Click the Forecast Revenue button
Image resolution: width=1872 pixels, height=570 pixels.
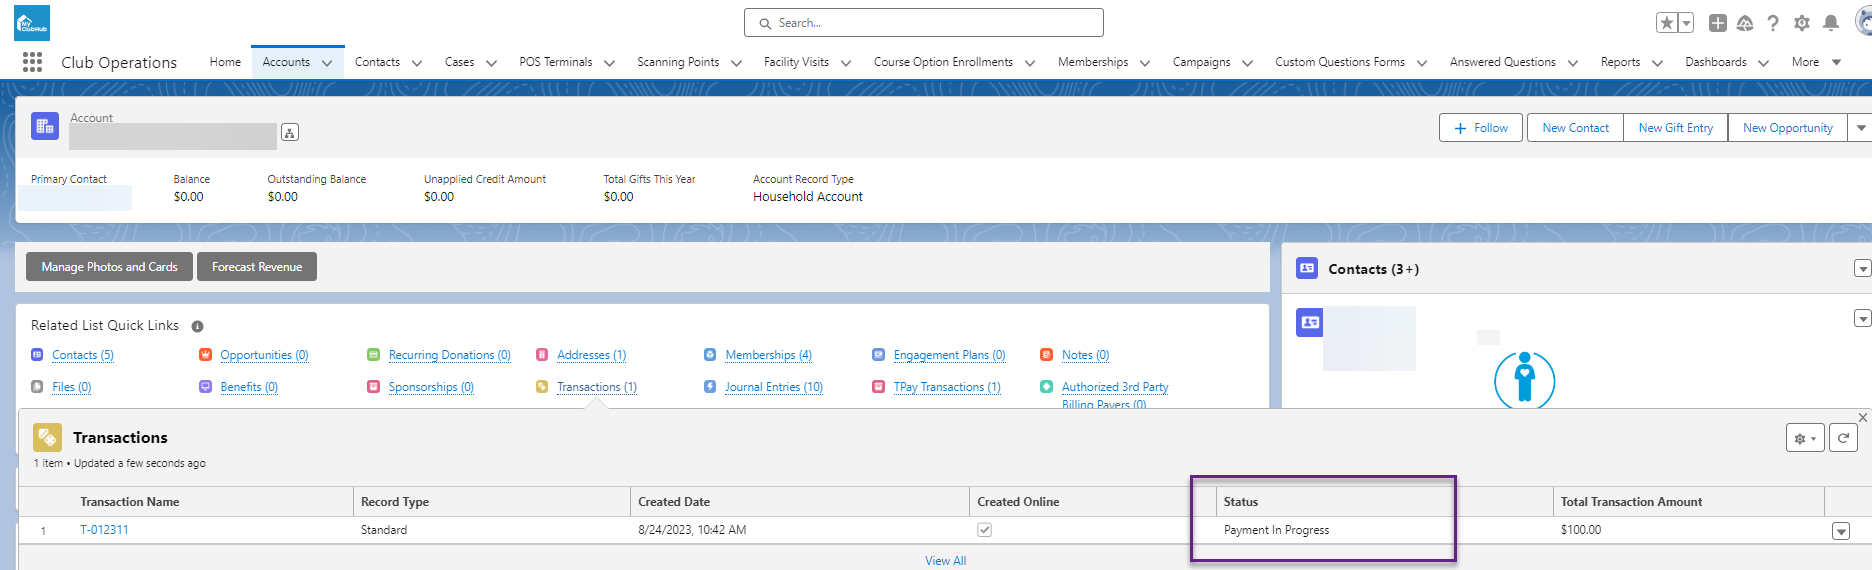click(x=257, y=267)
